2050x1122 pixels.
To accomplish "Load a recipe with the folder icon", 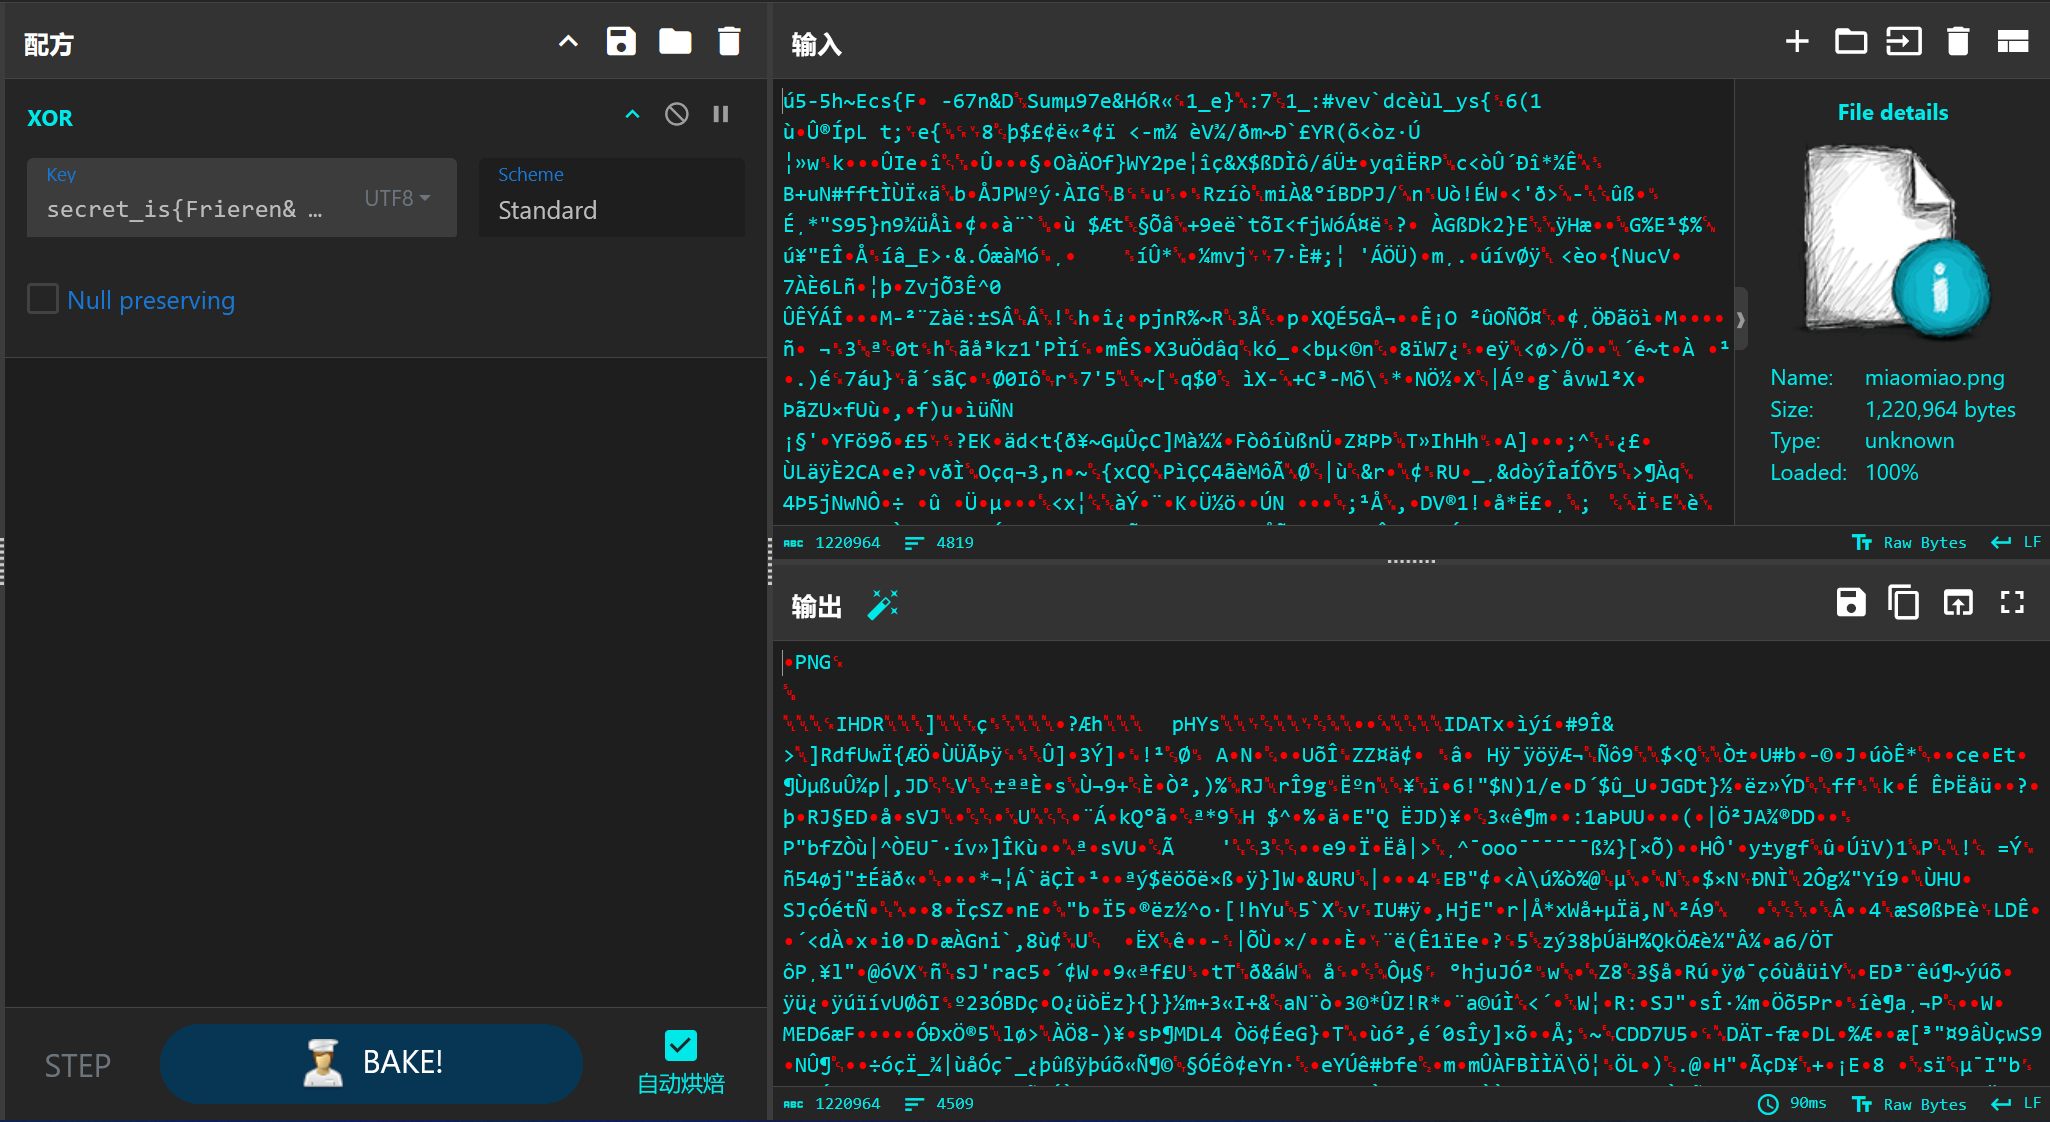I will click(x=675, y=42).
